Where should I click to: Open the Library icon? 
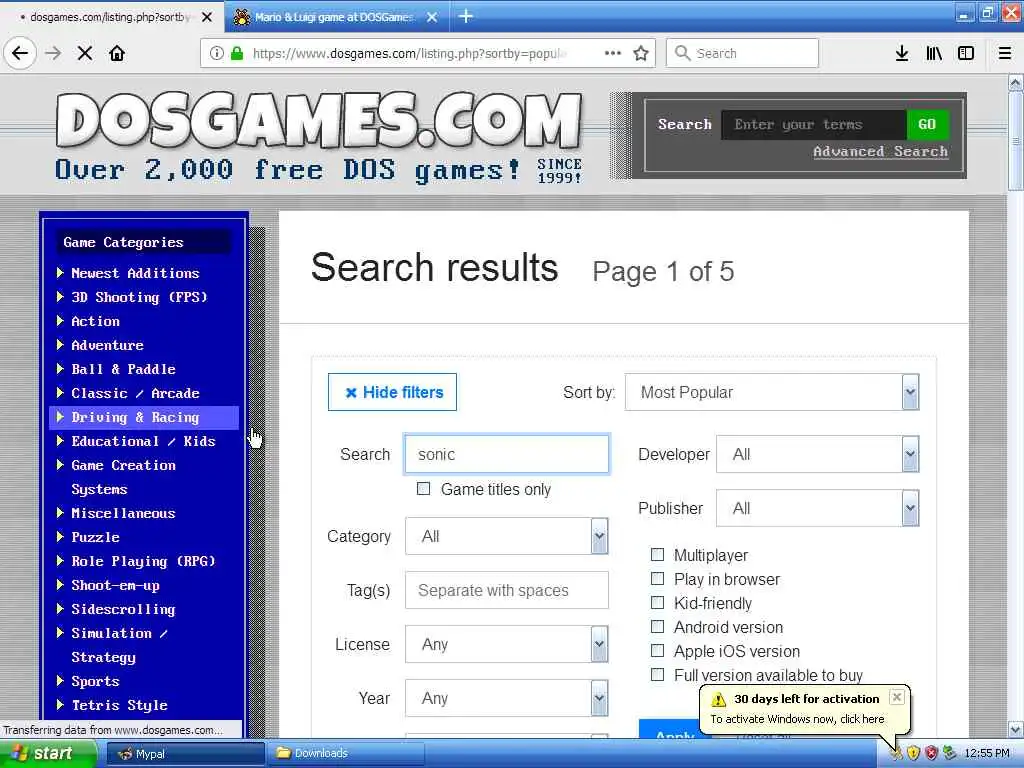[934, 53]
